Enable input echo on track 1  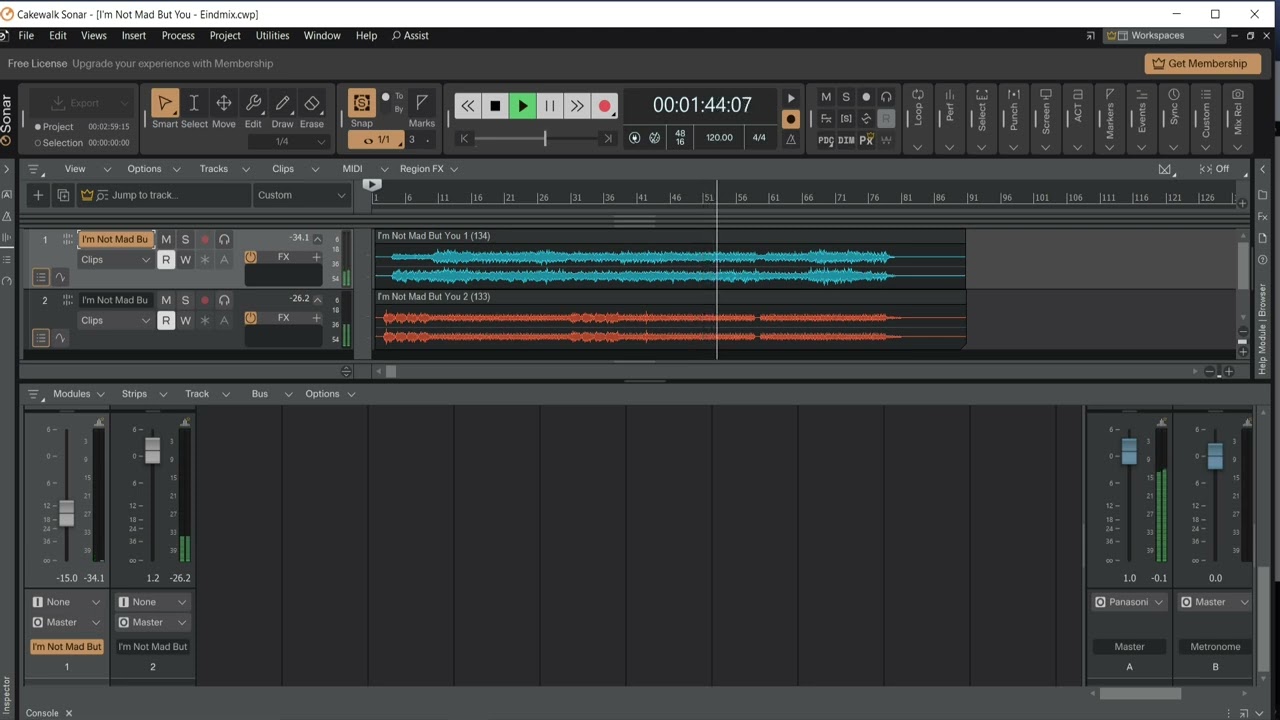point(224,240)
